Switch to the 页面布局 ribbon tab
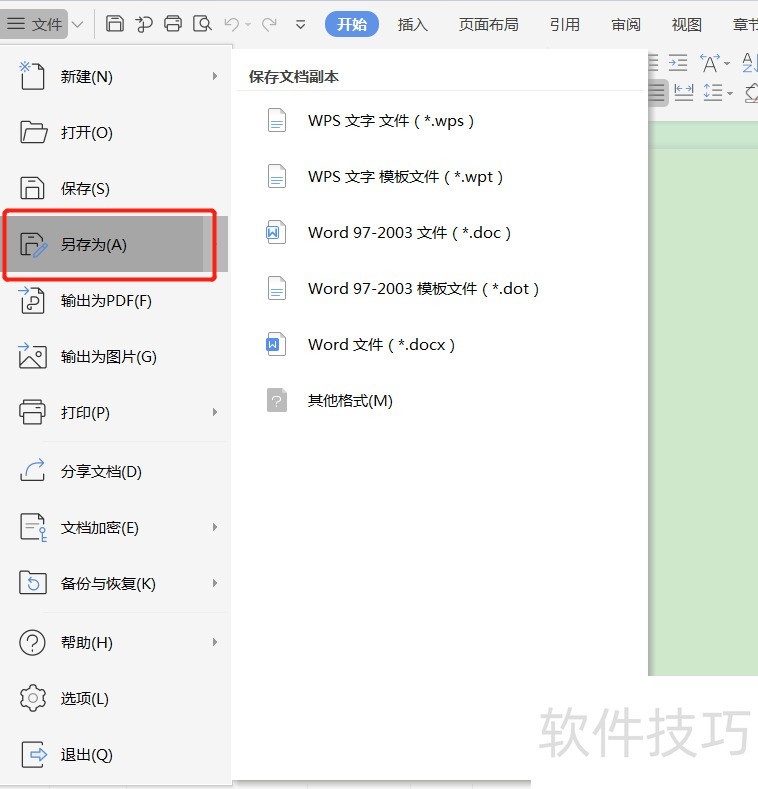The height and width of the screenshot is (789, 758). pos(488,24)
